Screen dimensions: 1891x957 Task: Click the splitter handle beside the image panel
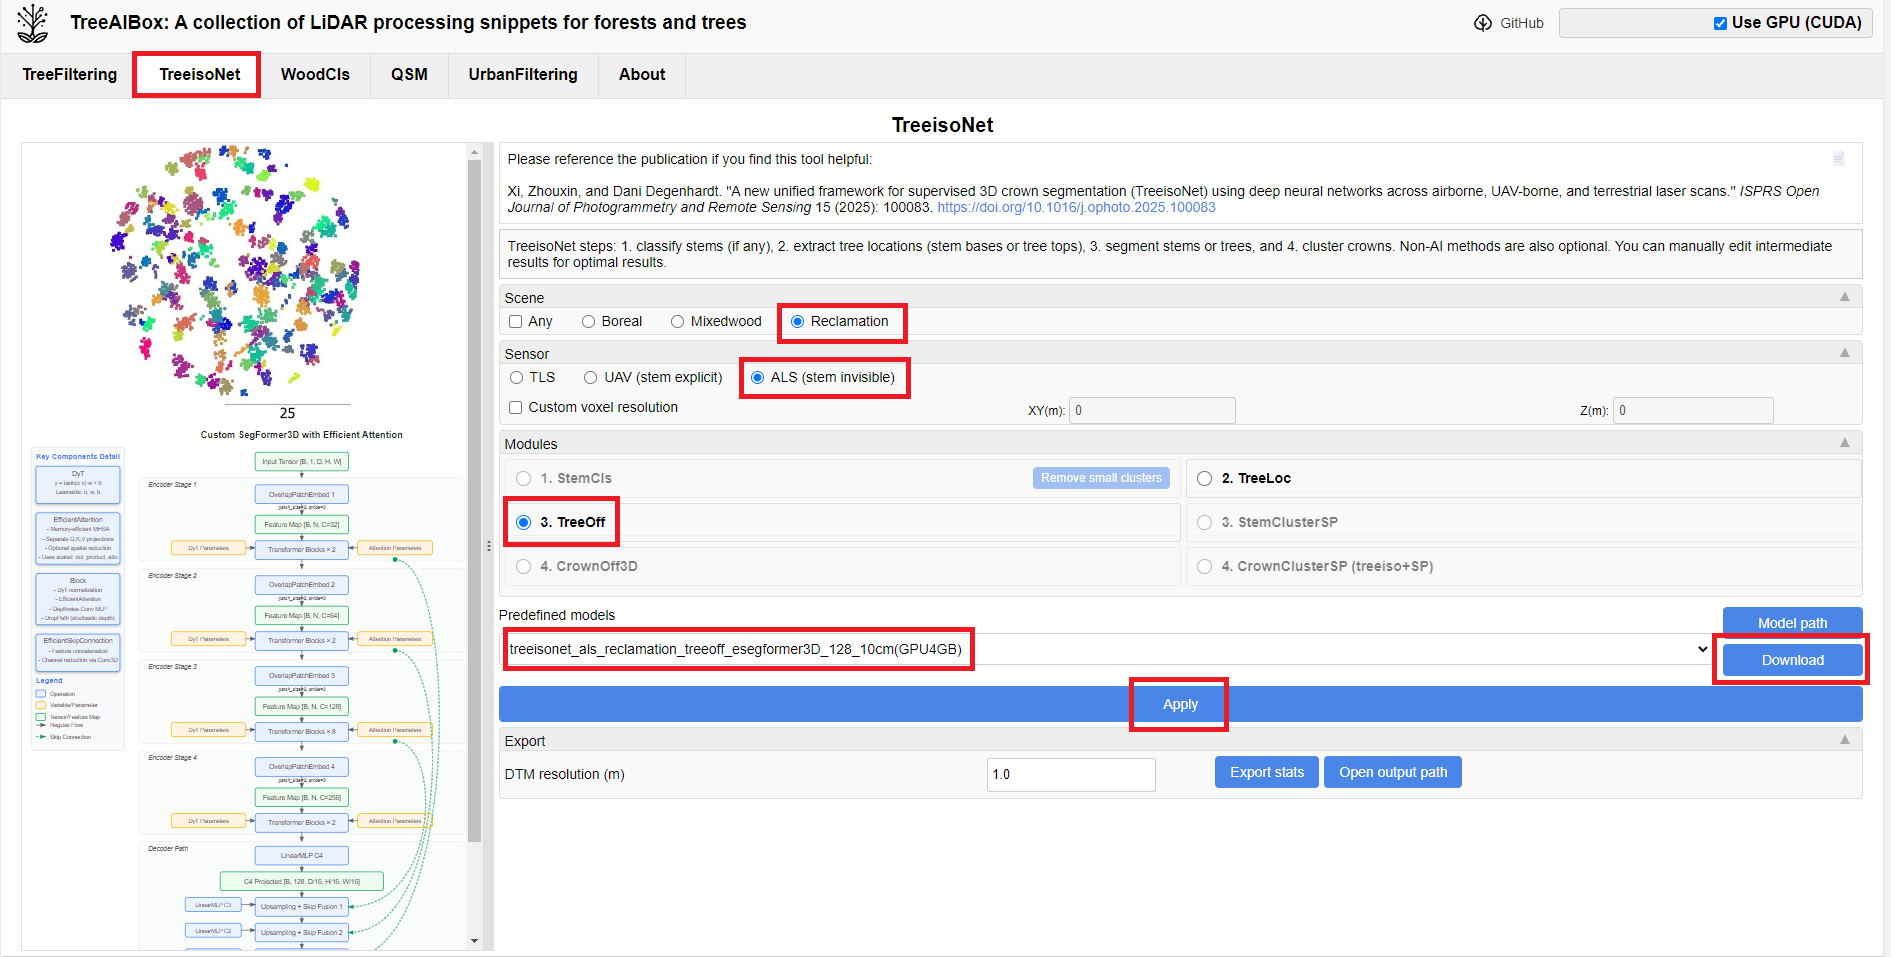point(489,546)
